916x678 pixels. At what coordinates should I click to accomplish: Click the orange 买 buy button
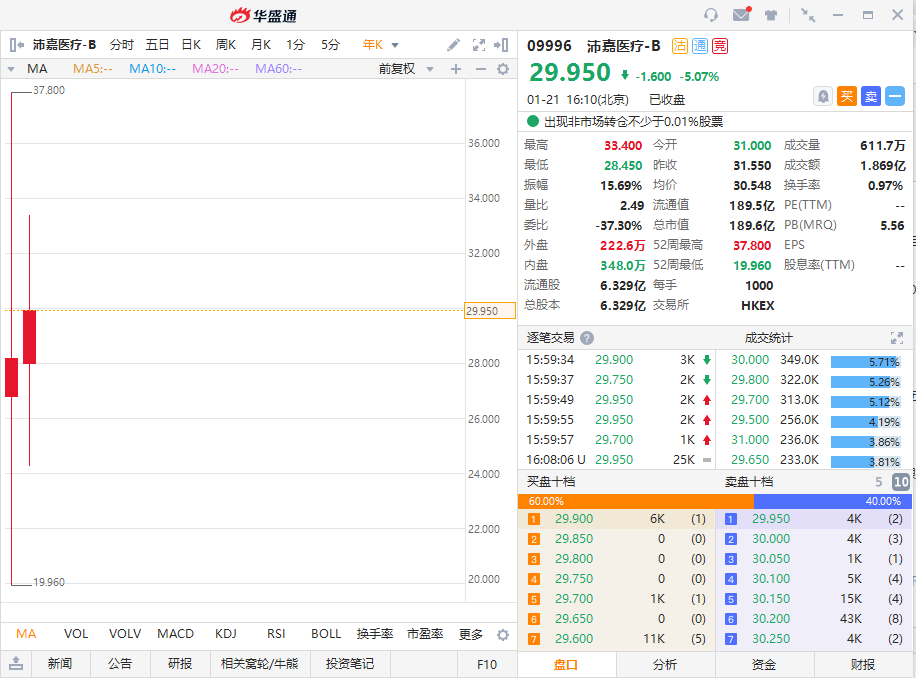tap(847, 96)
